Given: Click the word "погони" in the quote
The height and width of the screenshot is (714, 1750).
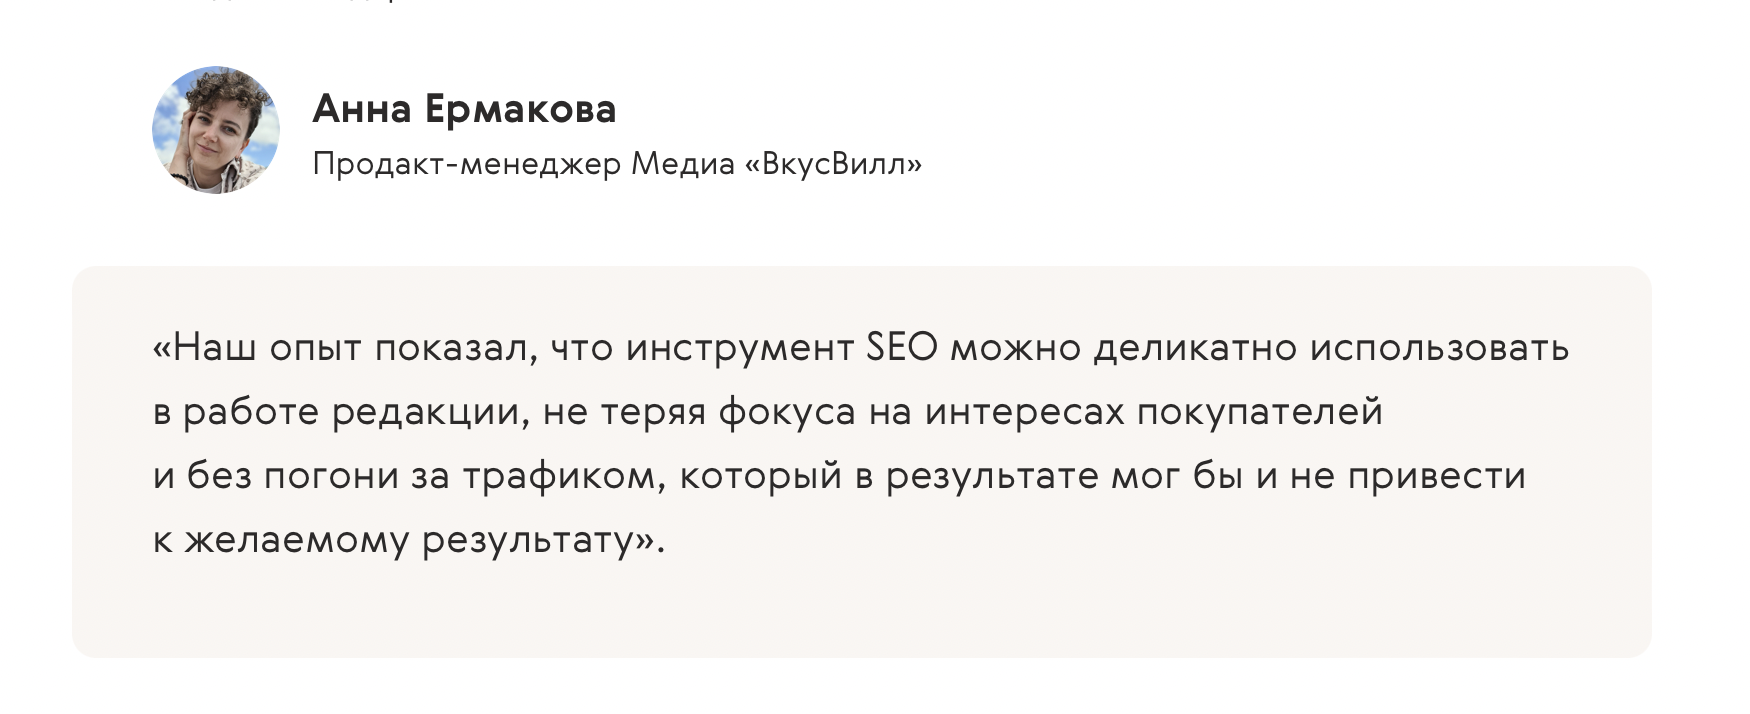Looking at the screenshot, I should pos(331,476).
